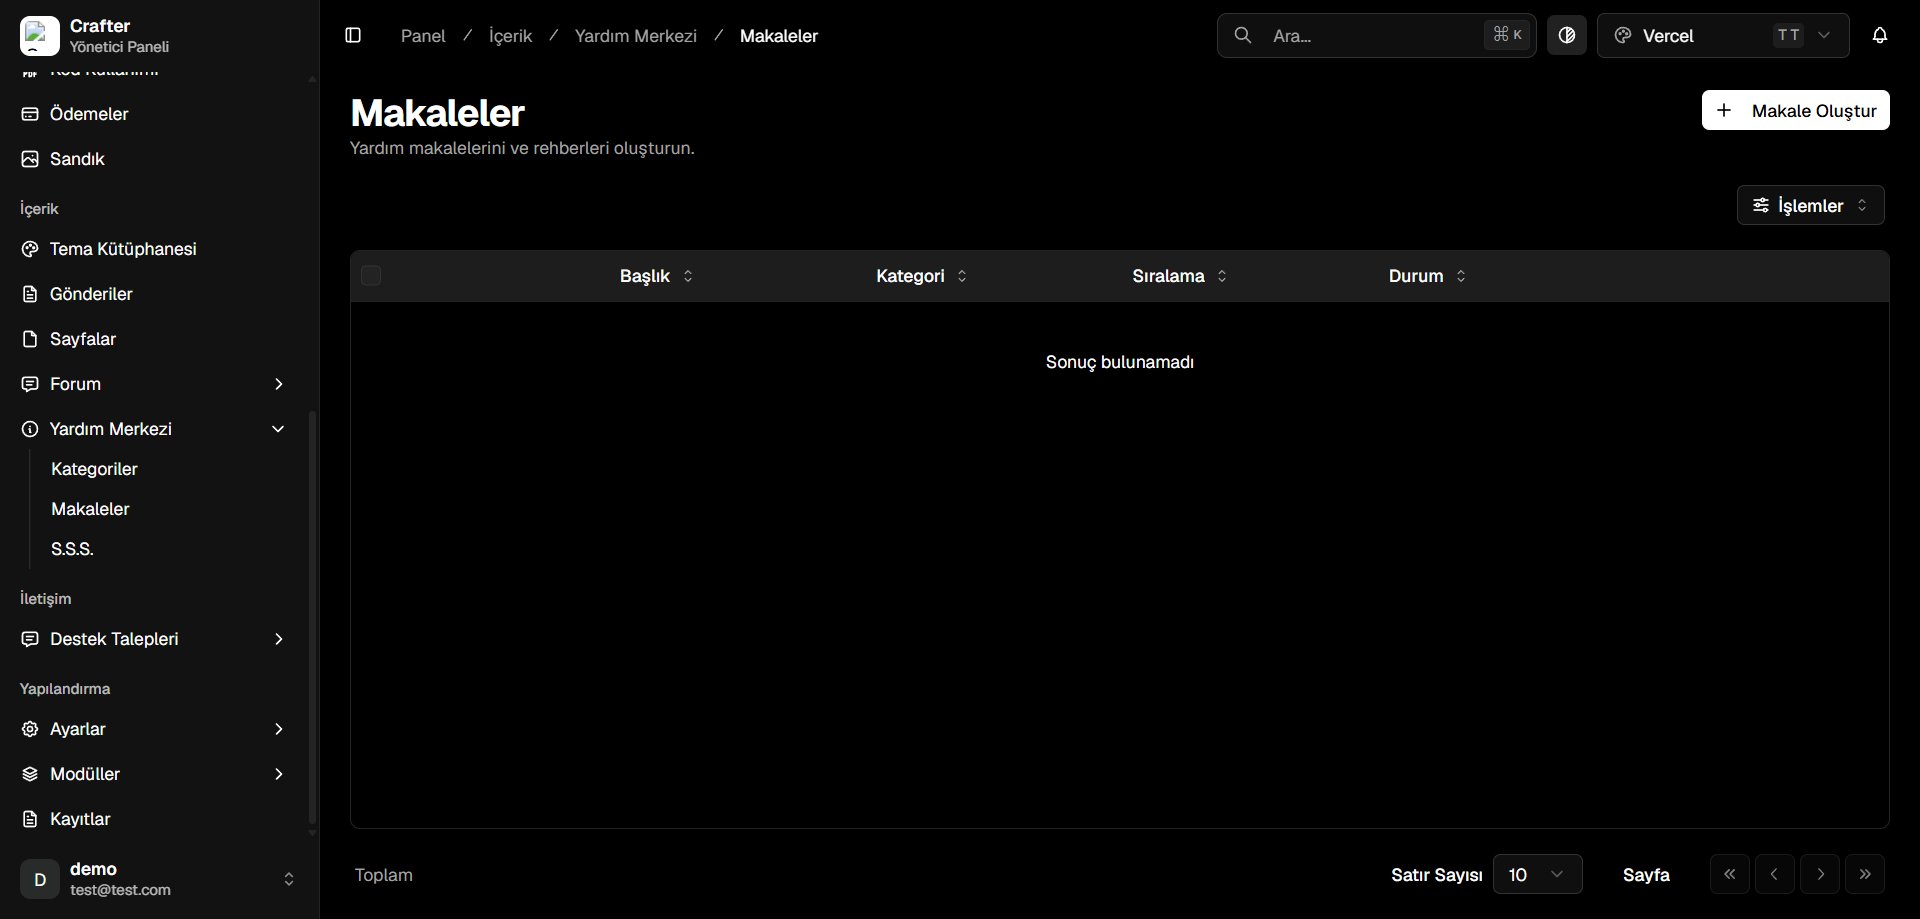Click the Forum chat icon

(30, 384)
